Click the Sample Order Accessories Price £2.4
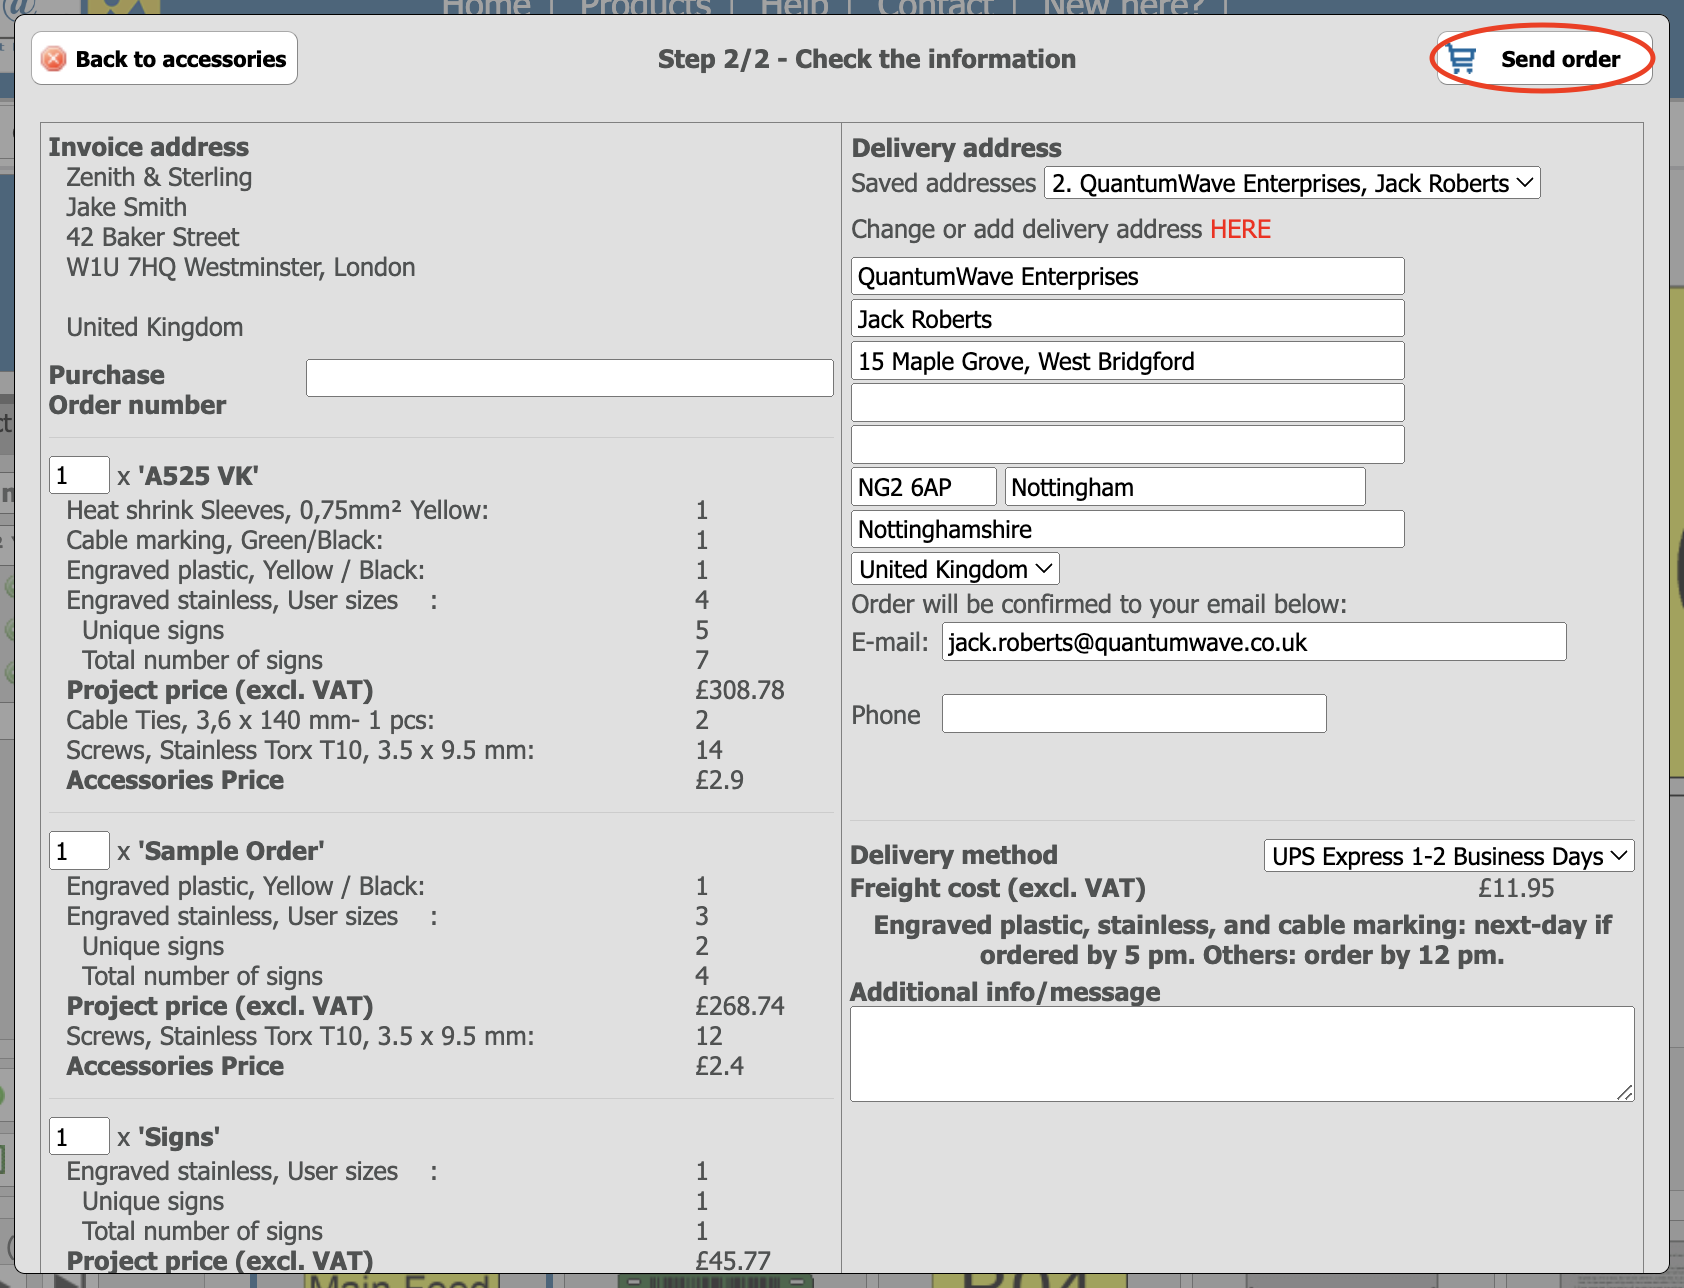This screenshot has height=1288, width=1684. click(x=719, y=1066)
